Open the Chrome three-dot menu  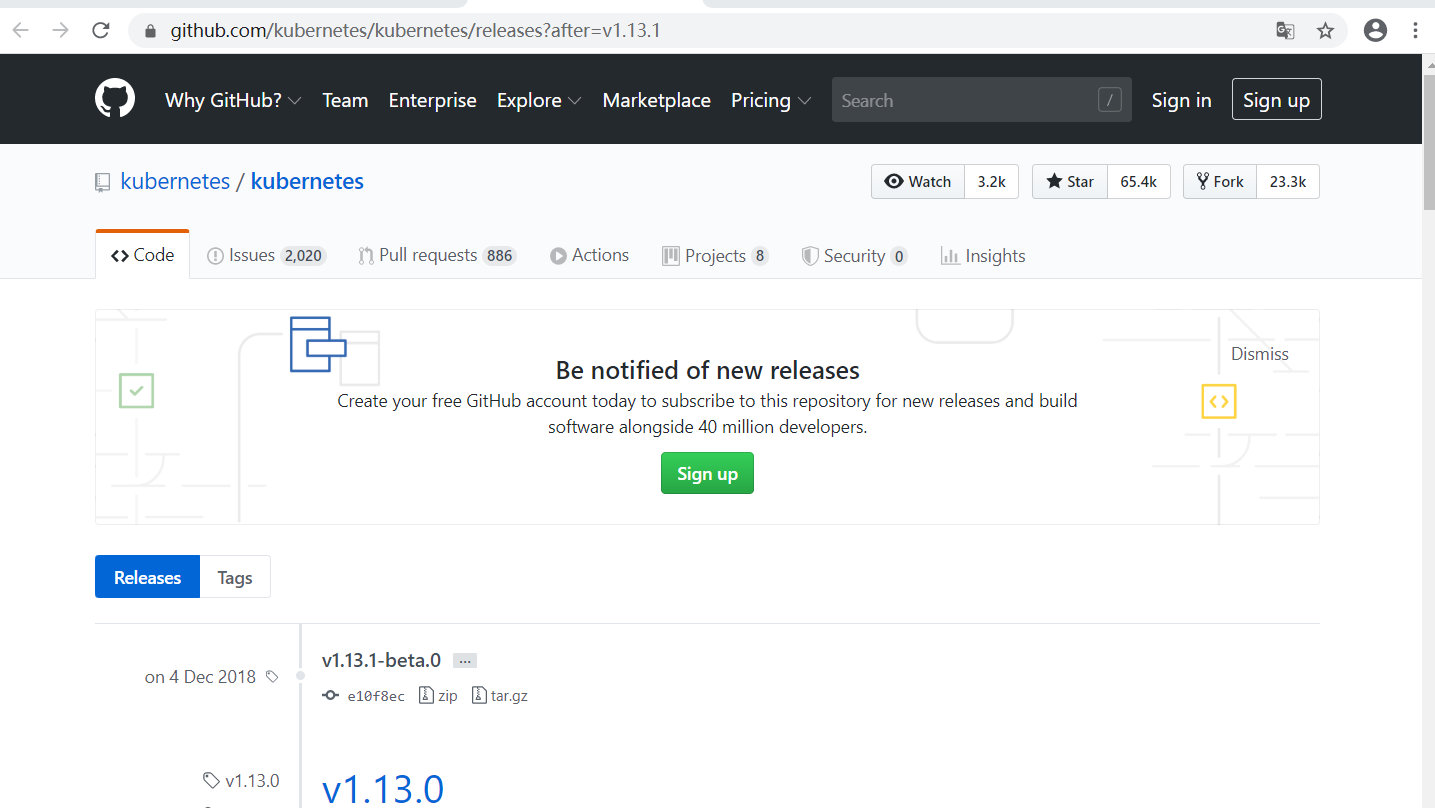click(1416, 31)
